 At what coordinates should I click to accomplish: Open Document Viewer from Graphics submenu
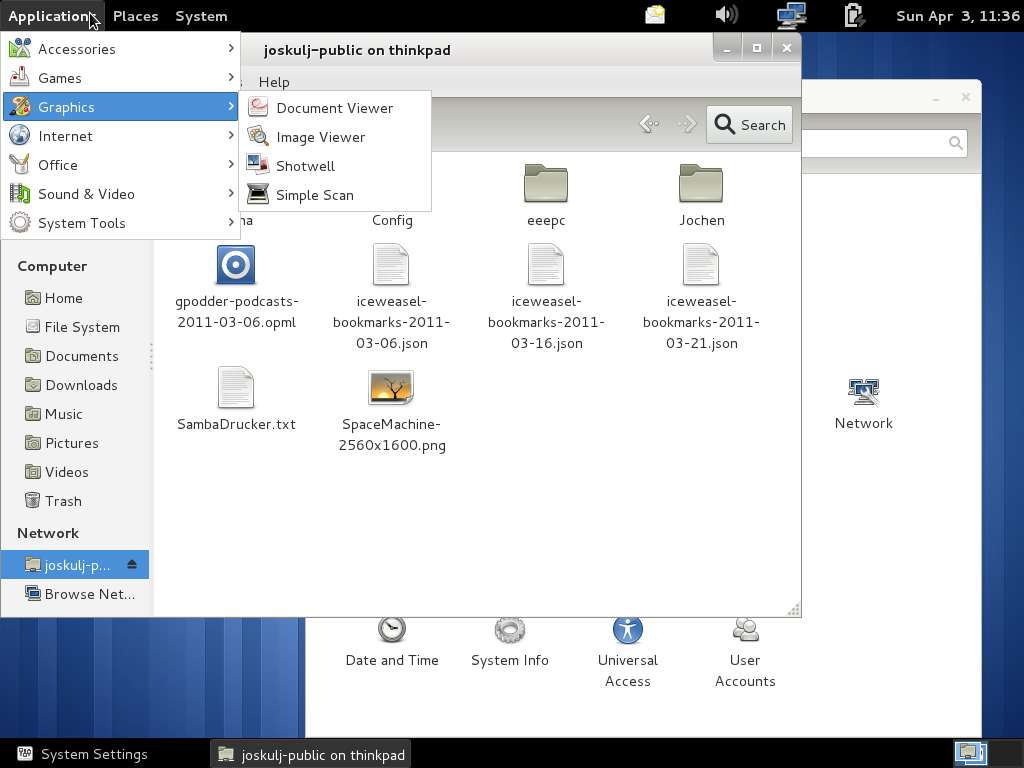click(x=334, y=108)
